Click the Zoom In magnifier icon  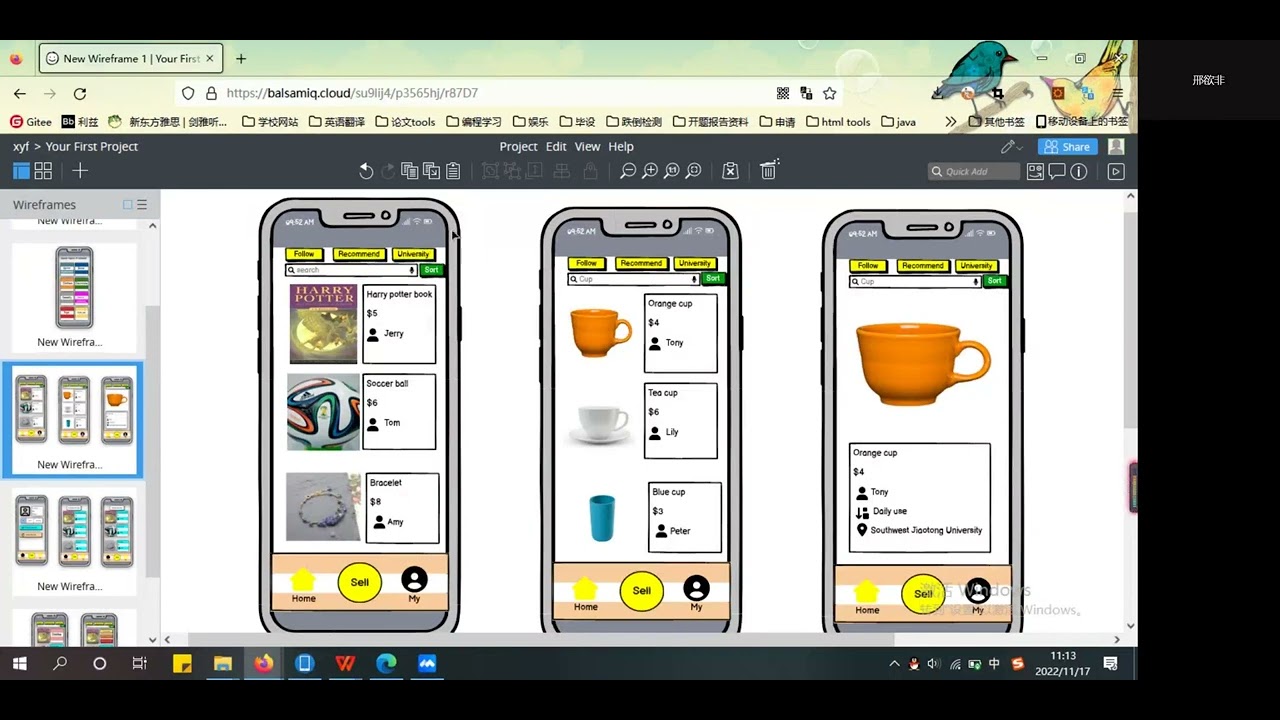pyautogui.click(x=650, y=172)
